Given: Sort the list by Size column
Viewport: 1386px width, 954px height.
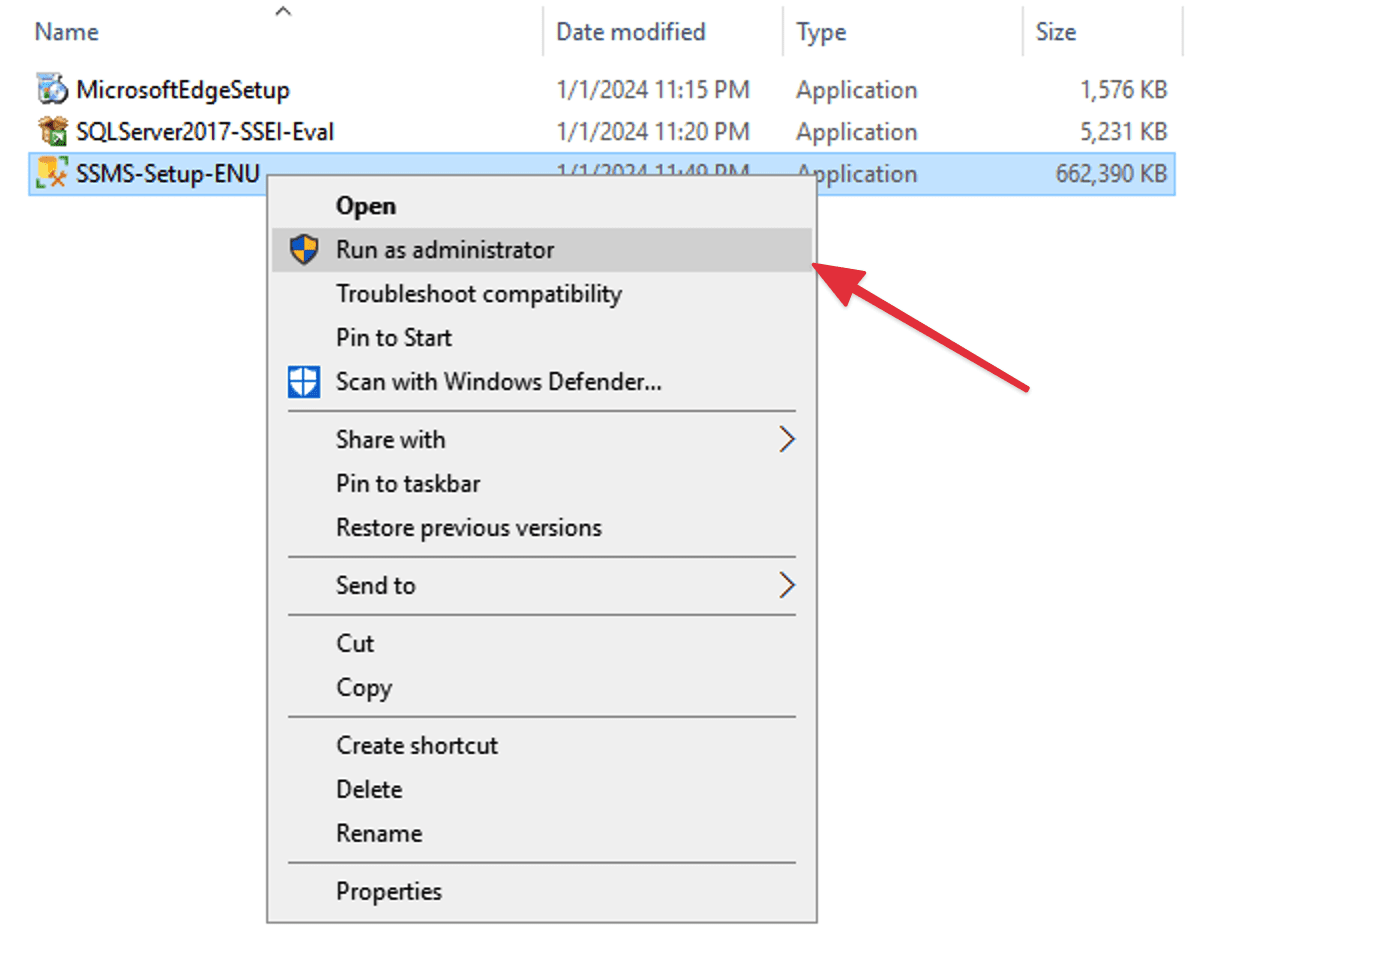Looking at the screenshot, I should point(1055,32).
